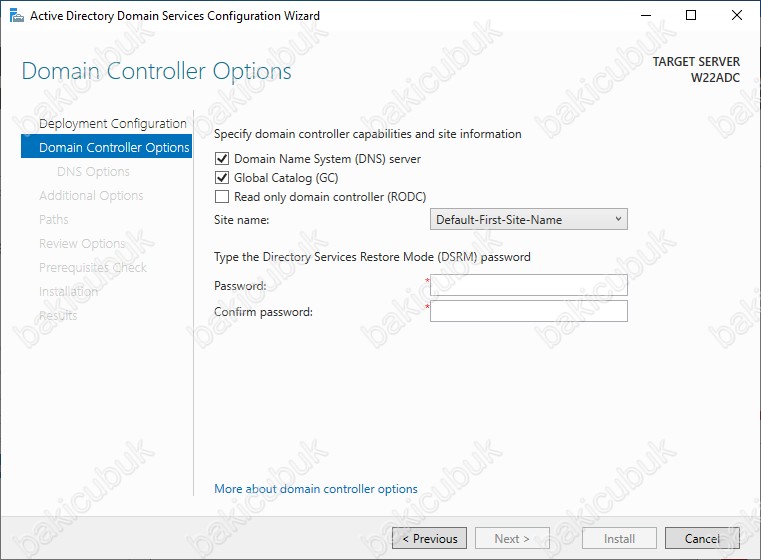Viewport: 761px width, 560px height.
Task: Open More about domain controller options link
Action: coord(315,489)
